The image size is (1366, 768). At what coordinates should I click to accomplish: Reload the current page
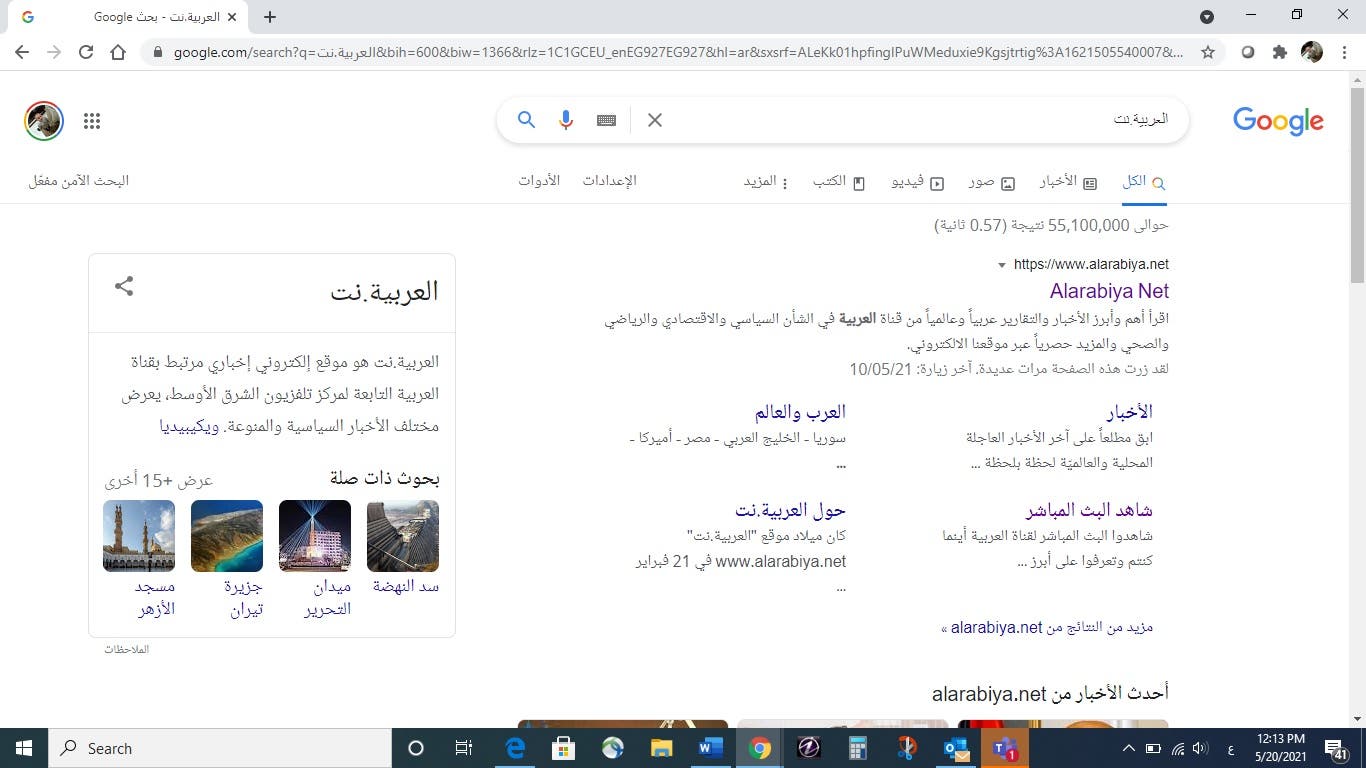(86, 52)
